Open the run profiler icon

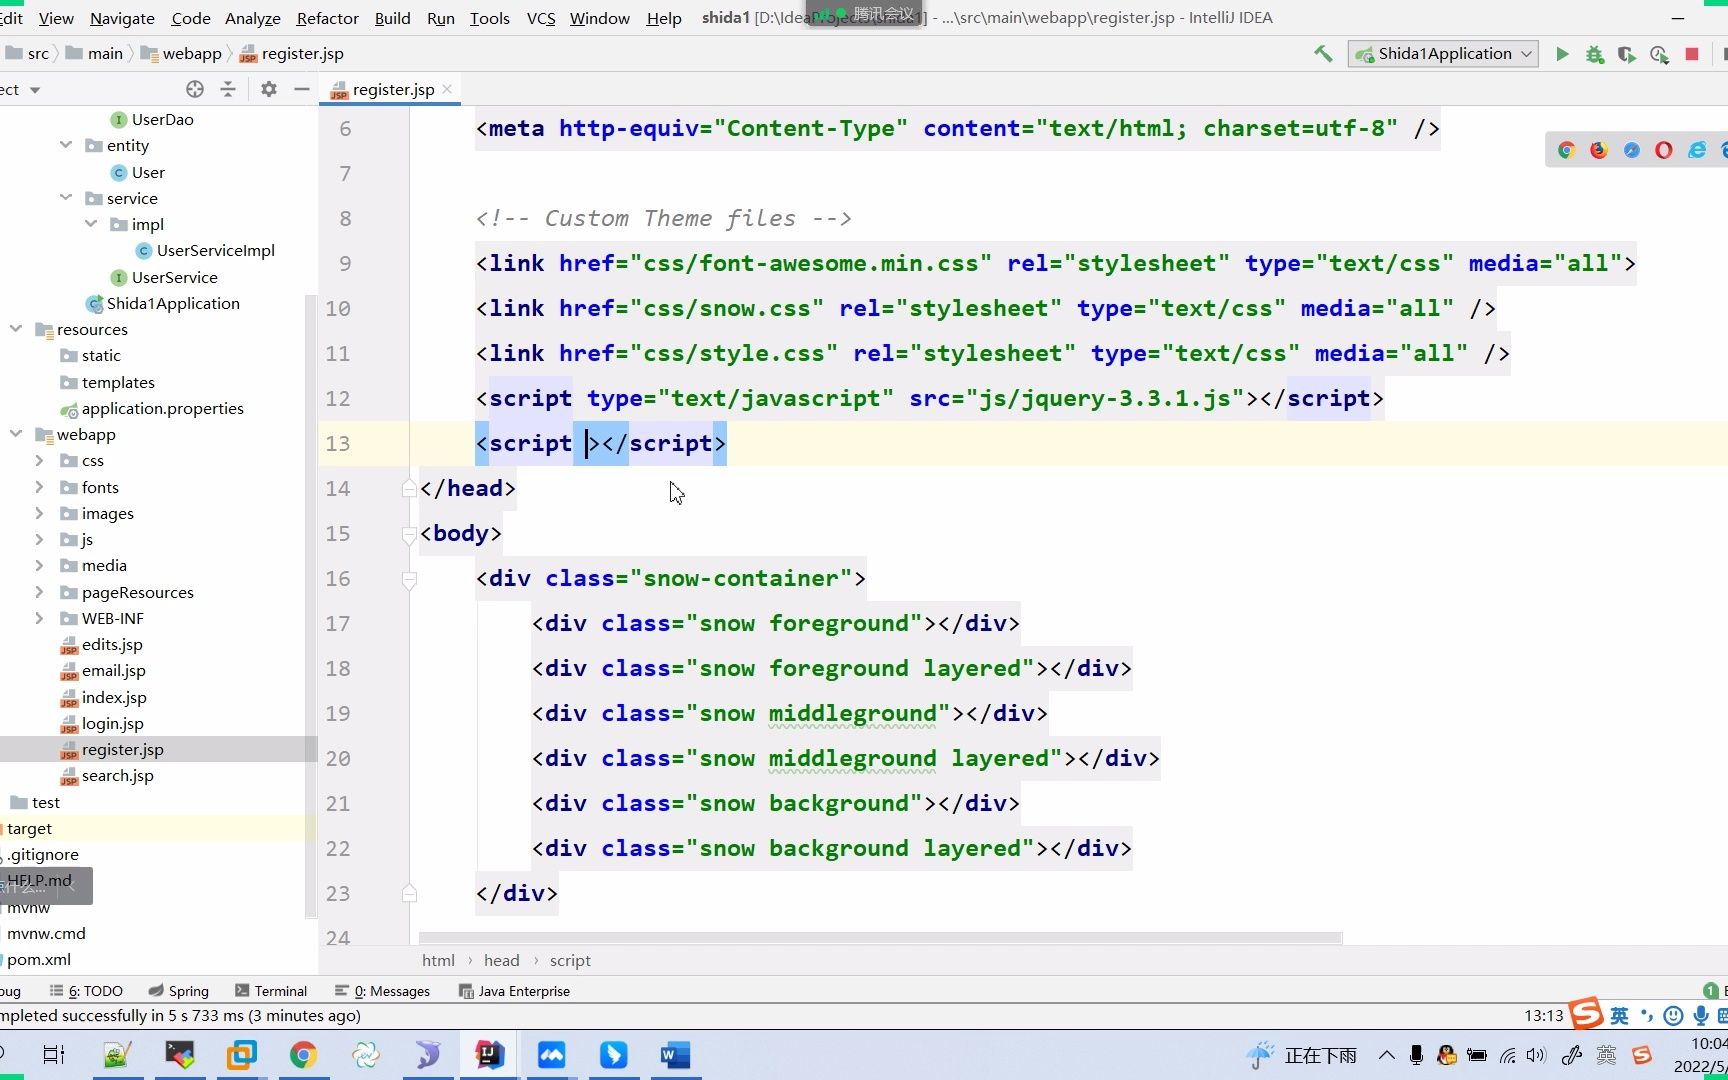tap(1660, 54)
